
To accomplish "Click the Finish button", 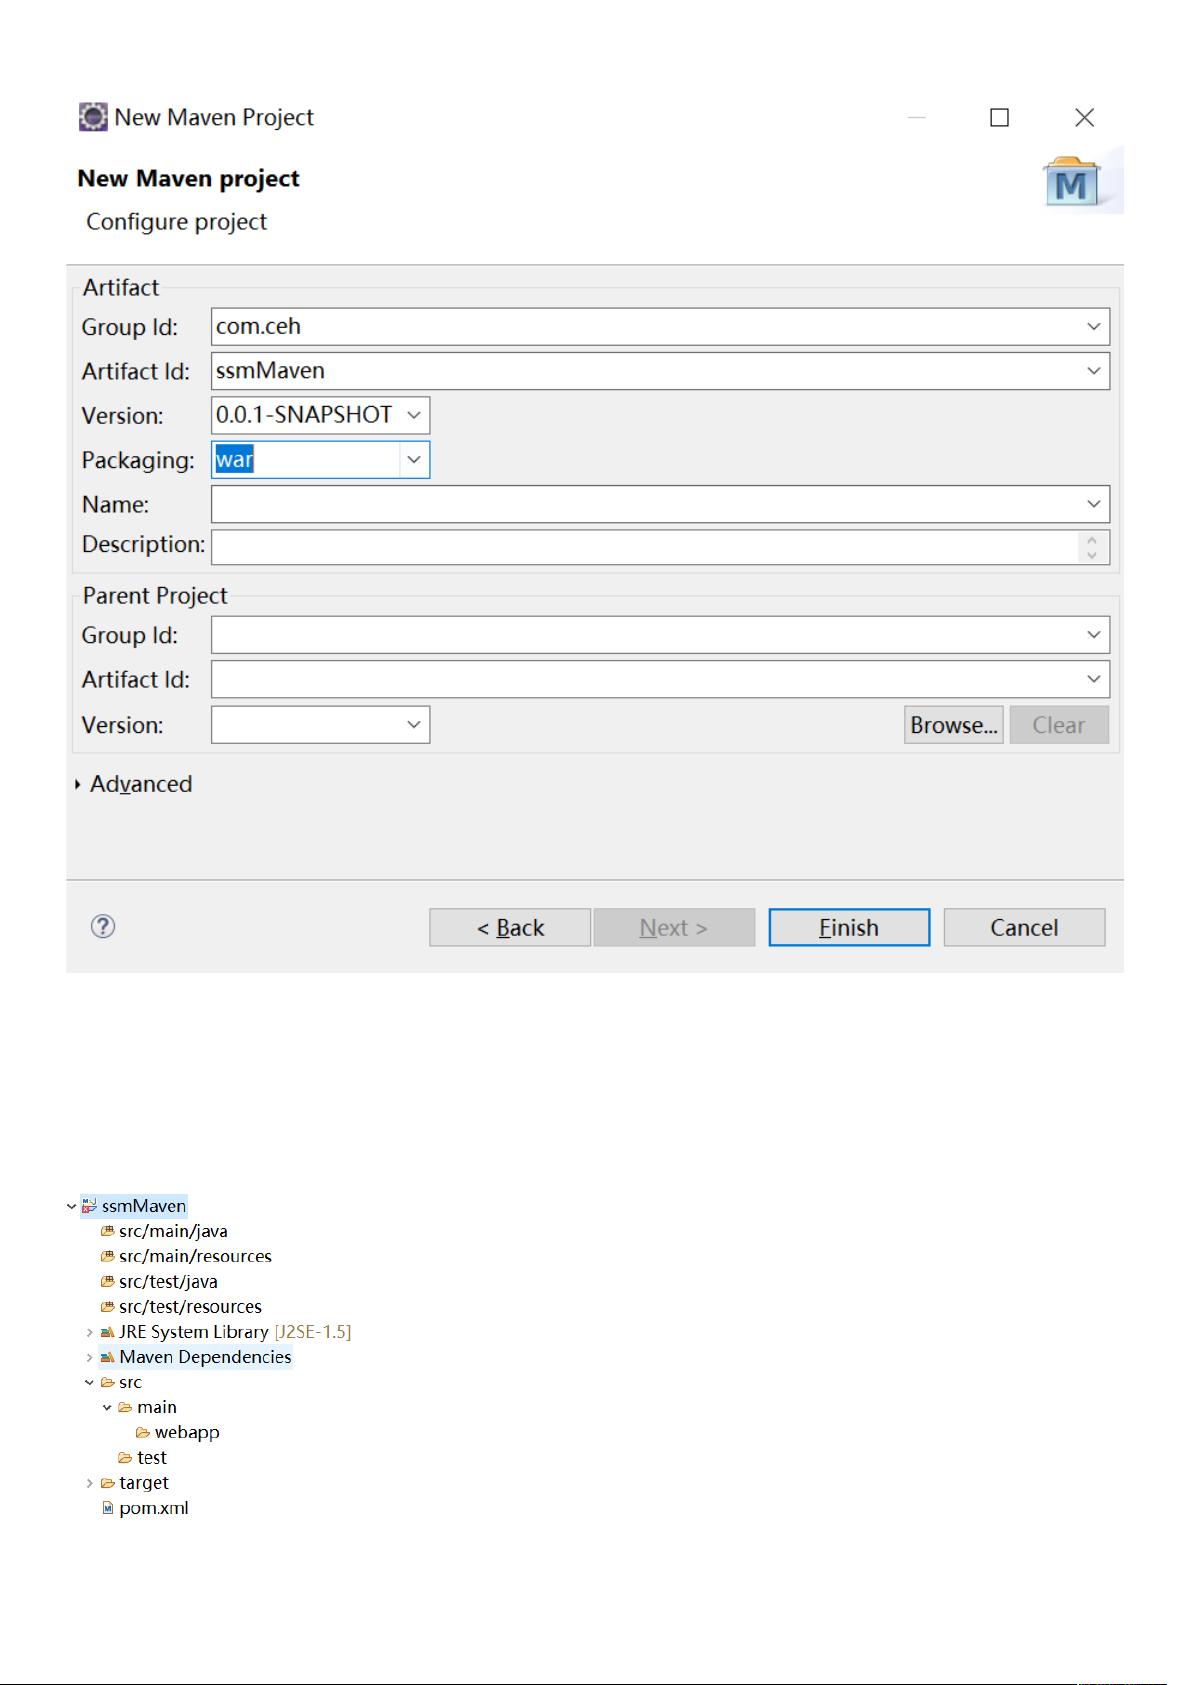I will 849,927.
